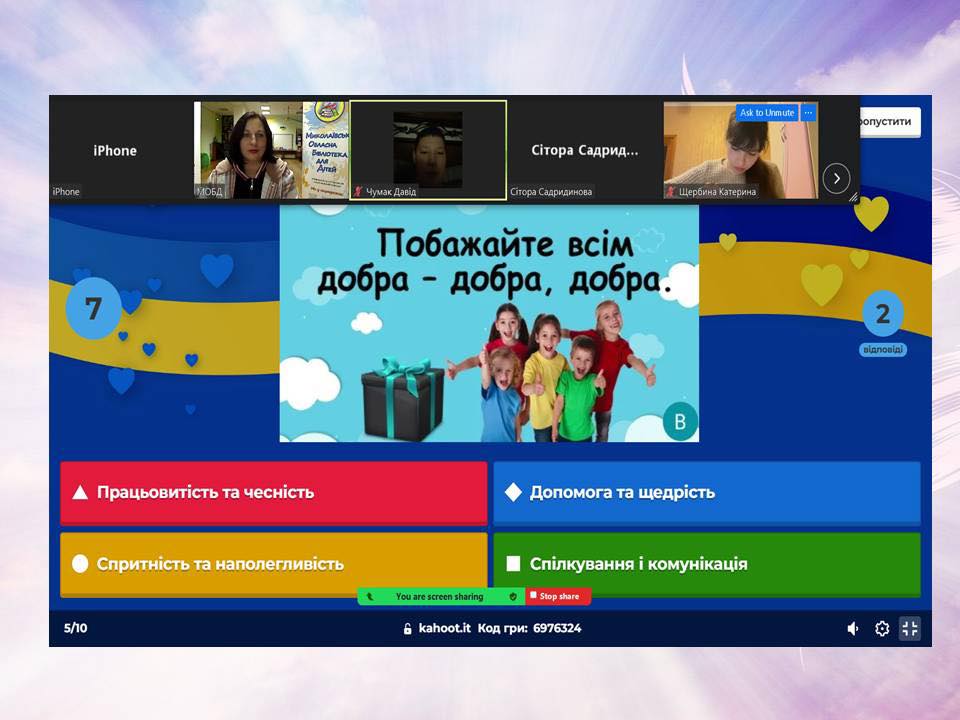The width and height of the screenshot is (960, 720).
Task: Show next participants with the arrow
Action: point(836,179)
